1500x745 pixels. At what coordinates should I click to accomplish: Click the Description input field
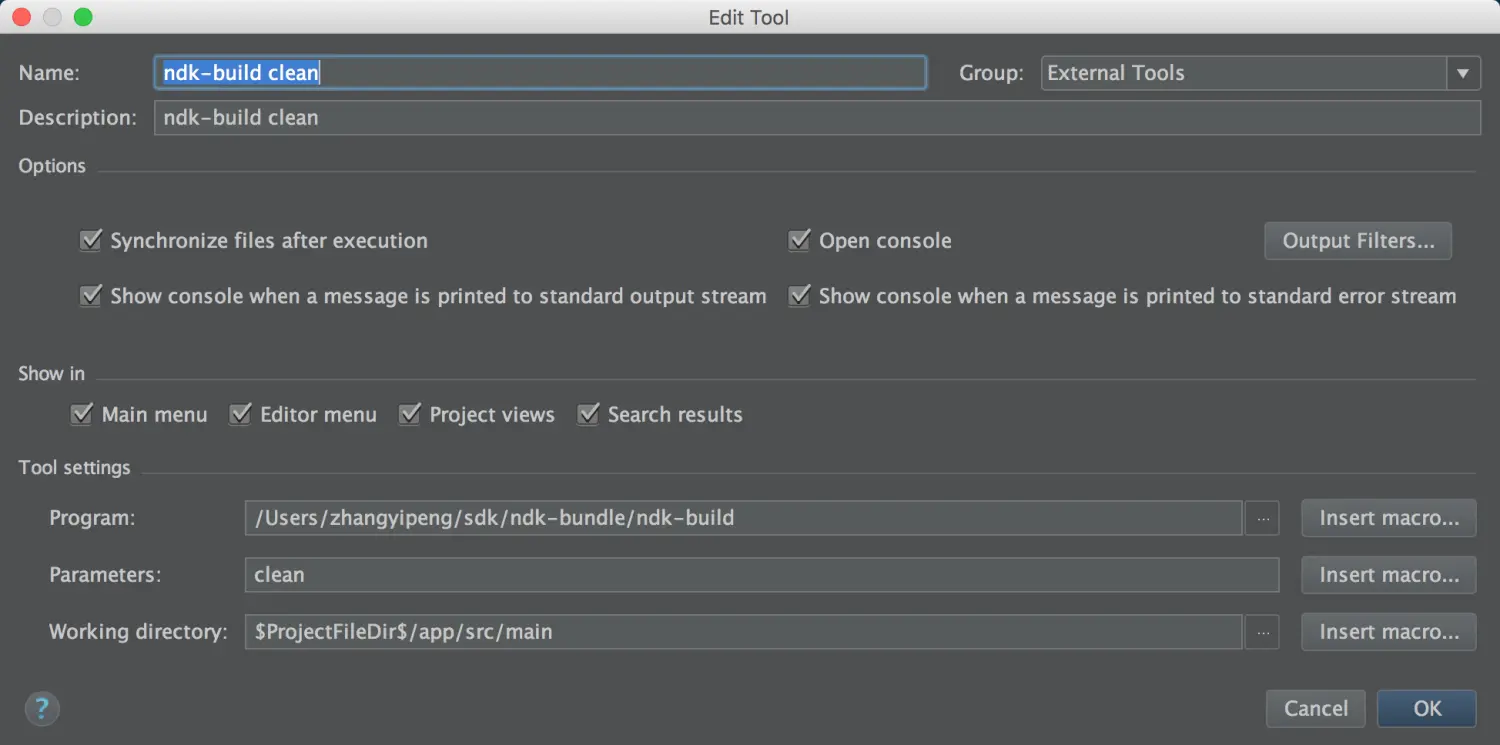(x=817, y=117)
